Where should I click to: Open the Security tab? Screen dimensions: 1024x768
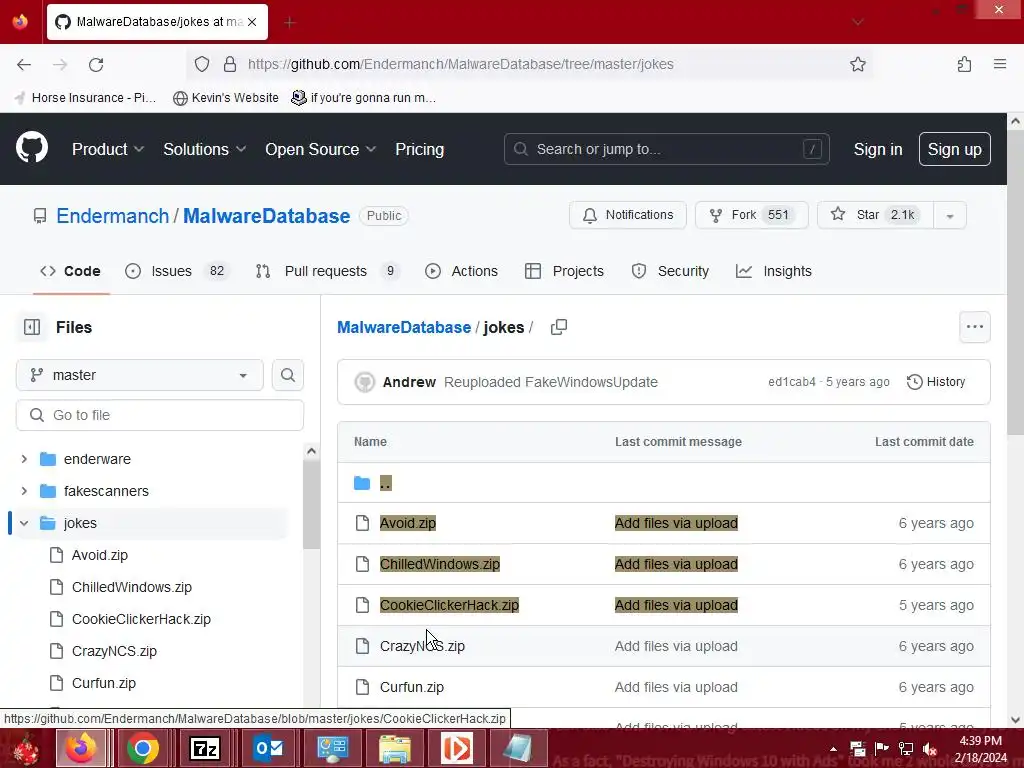[x=671, y=271]
